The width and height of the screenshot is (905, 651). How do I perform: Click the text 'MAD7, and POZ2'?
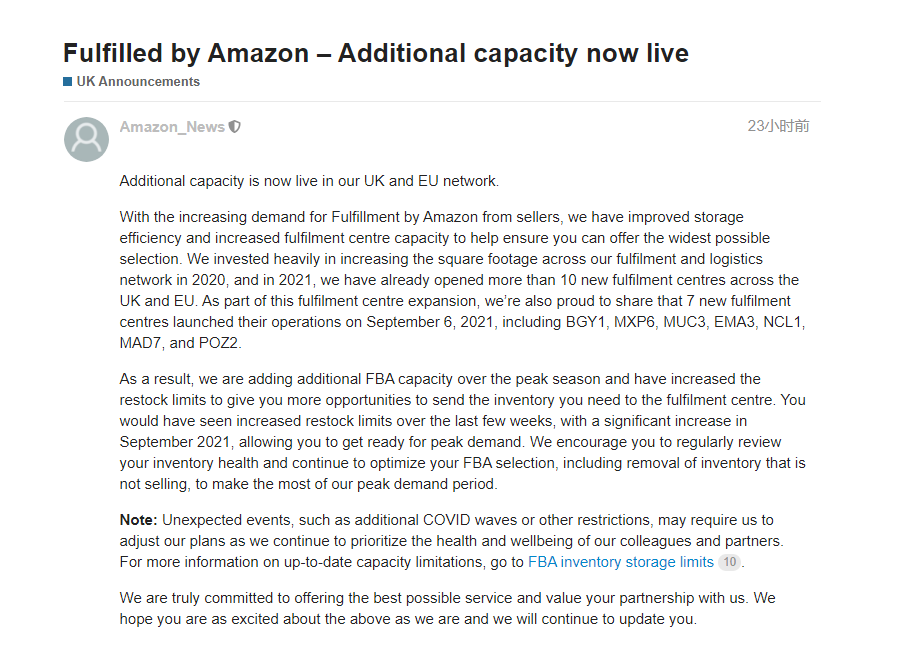179,343
